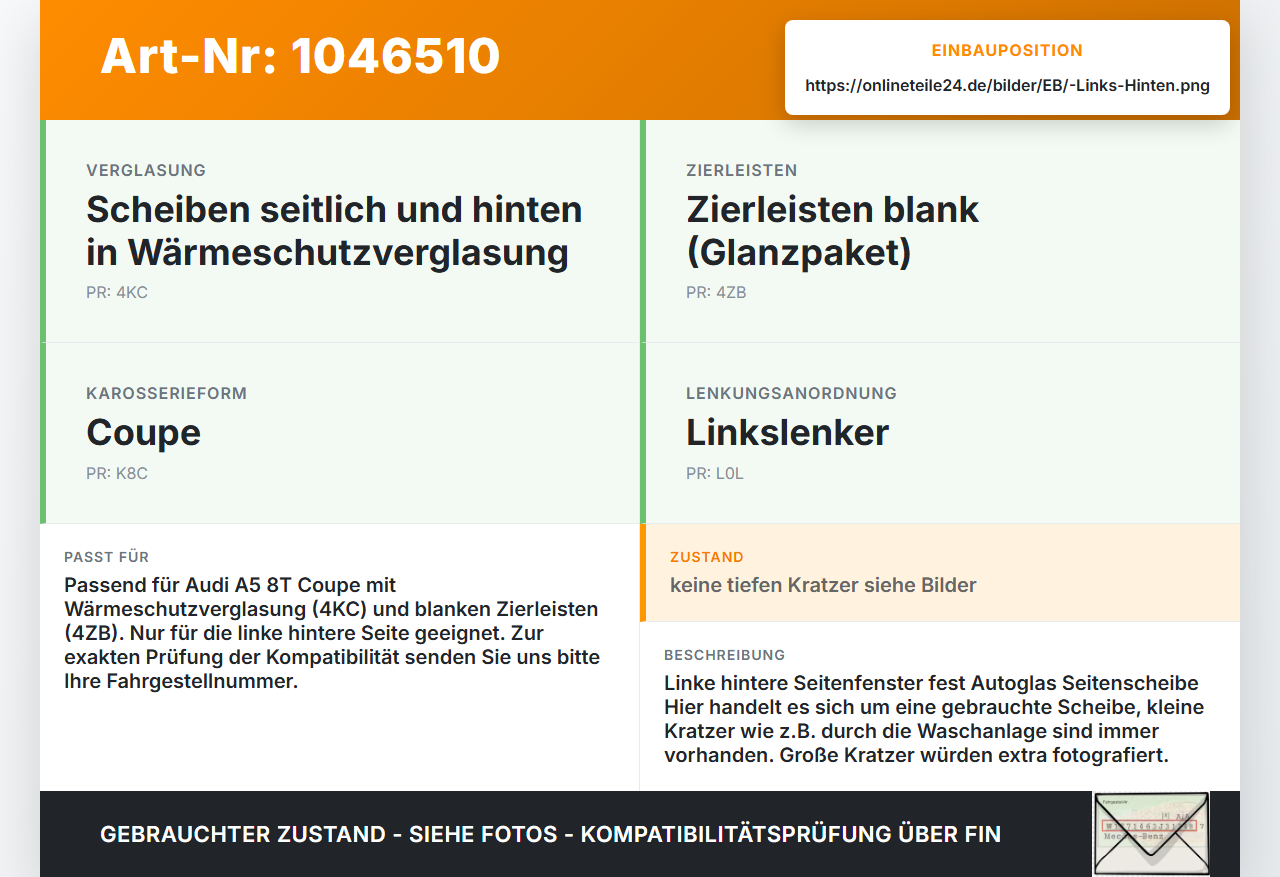Click the Beschreibung description paragraph

pos(934,719)
